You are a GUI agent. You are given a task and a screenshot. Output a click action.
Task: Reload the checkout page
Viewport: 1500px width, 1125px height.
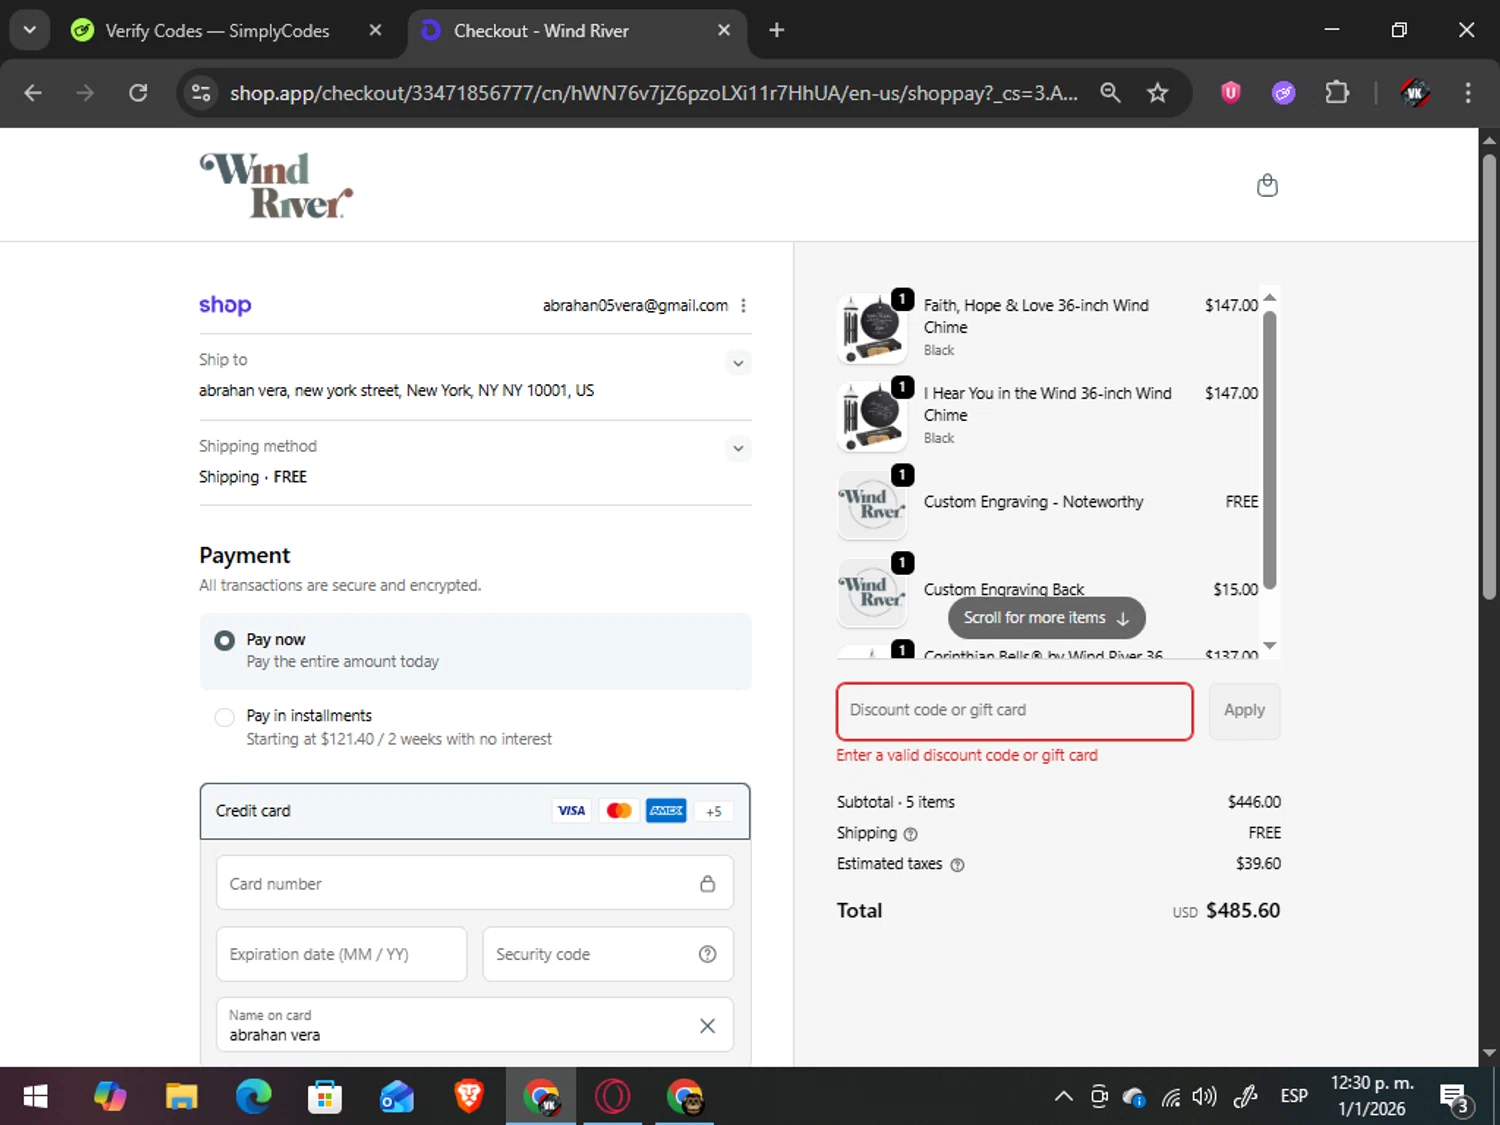click(138, 93)
